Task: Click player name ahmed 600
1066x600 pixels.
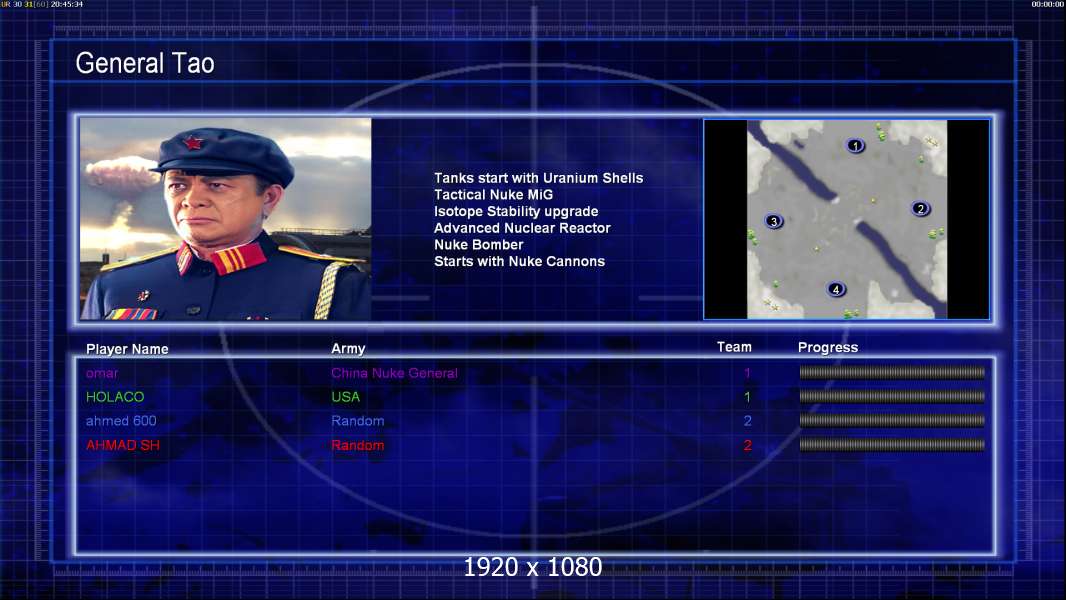Action: pyautogui.click(x=121, y=421)
